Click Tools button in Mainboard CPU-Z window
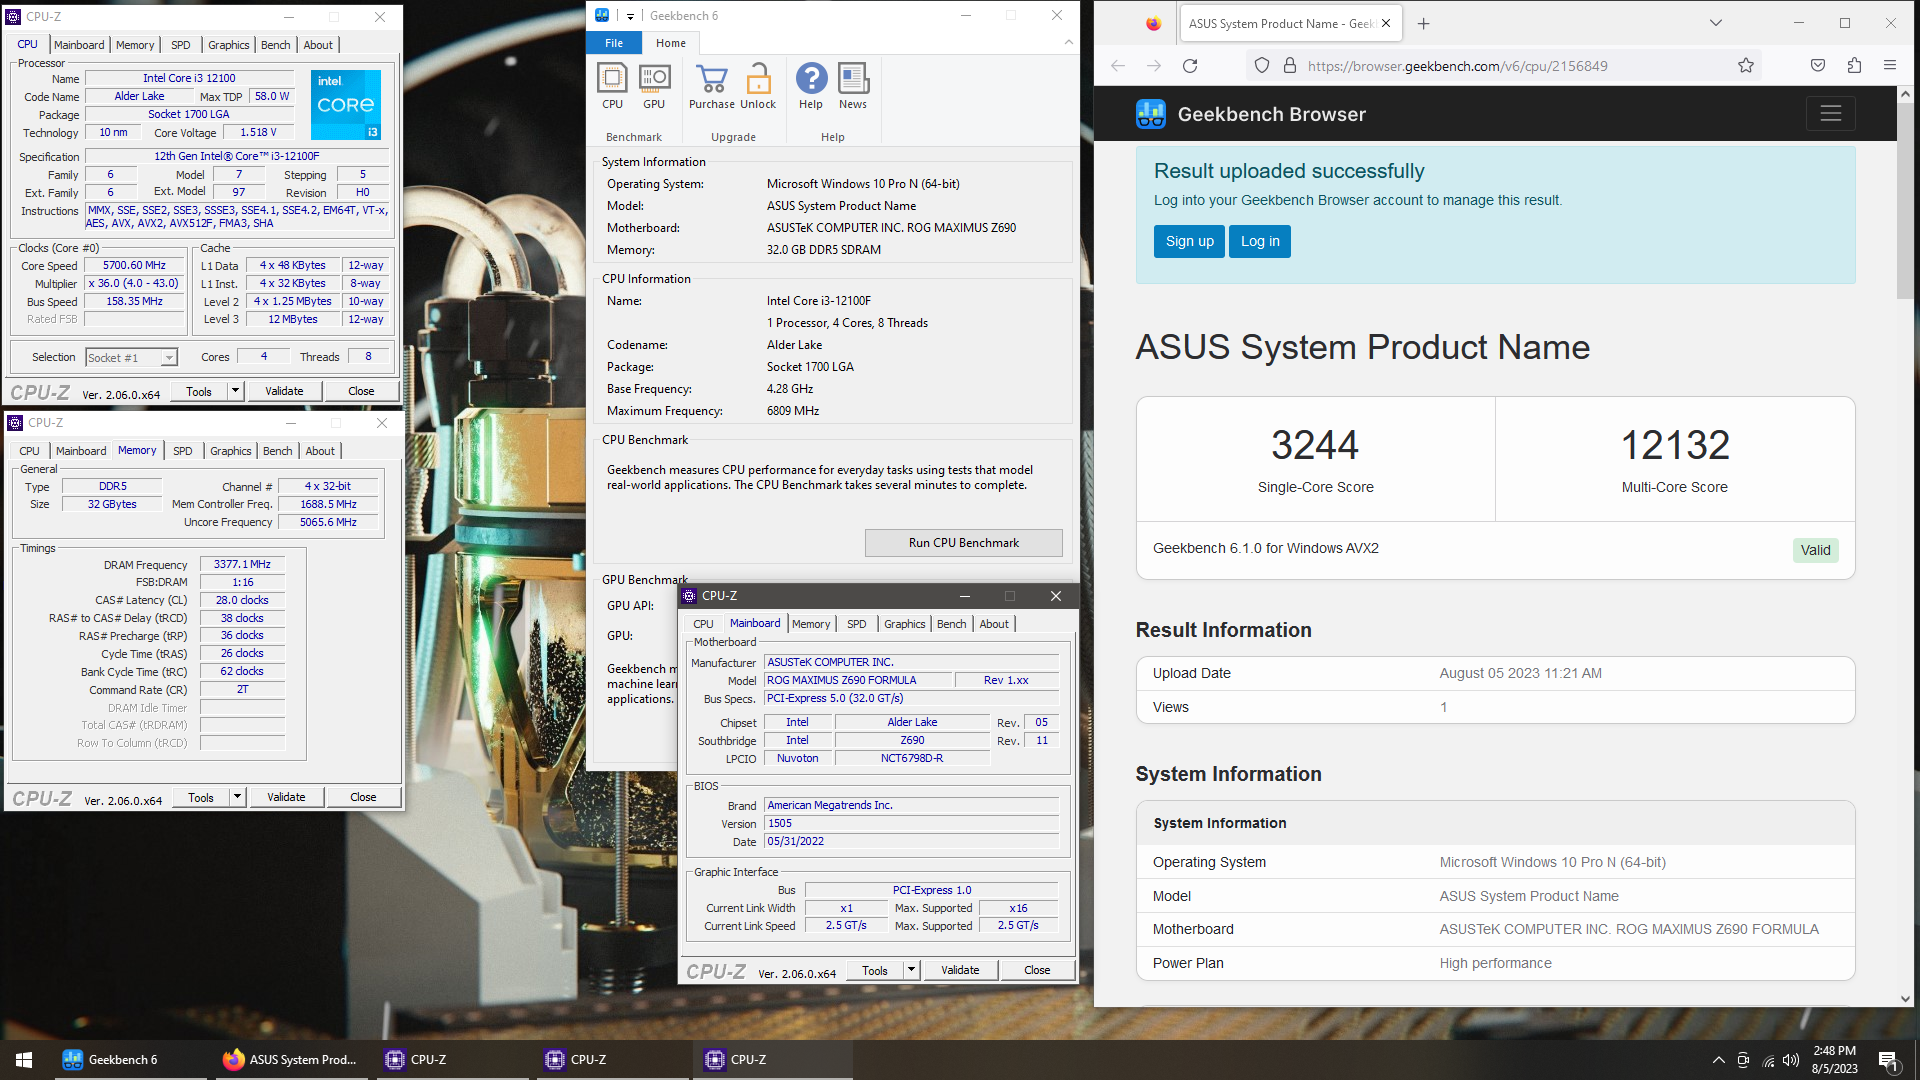This screenshot has width=1920, height=1080. click(875, 970)
